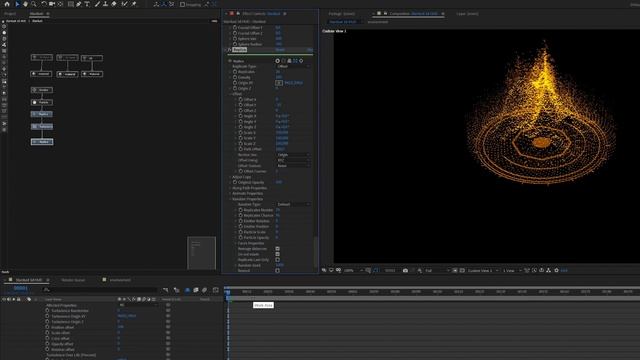Image resolution: width=640 pixels, height=360 pixels.
Task: Click the Origin XY coordinate value
Action: (293, 83)
